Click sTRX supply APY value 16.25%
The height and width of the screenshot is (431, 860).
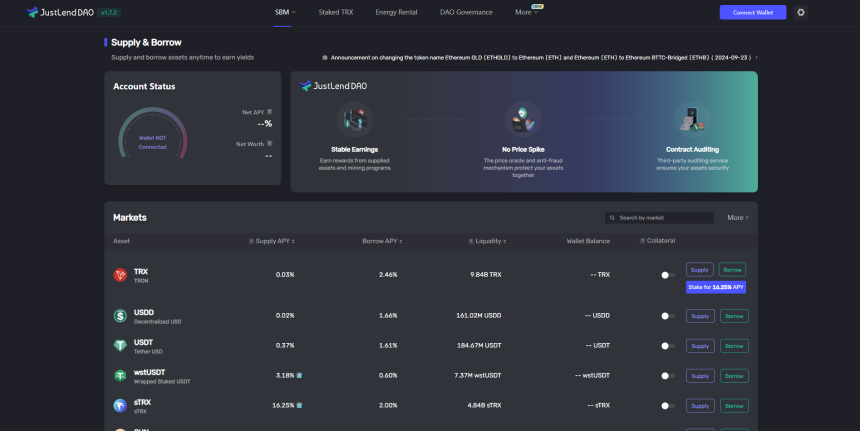[283, 406]
